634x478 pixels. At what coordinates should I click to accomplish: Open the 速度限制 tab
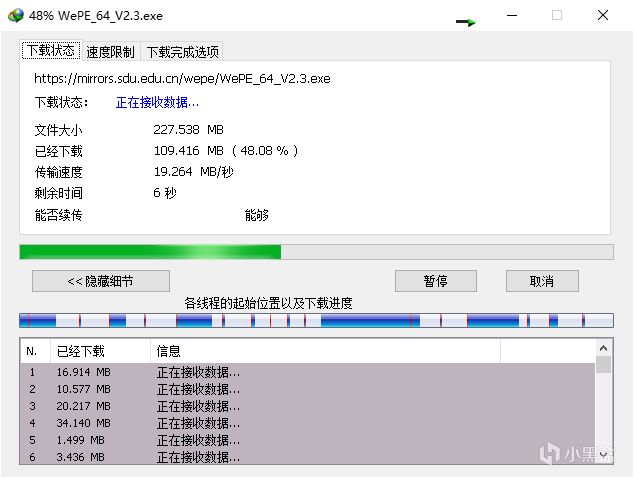[x=110, y=52]
